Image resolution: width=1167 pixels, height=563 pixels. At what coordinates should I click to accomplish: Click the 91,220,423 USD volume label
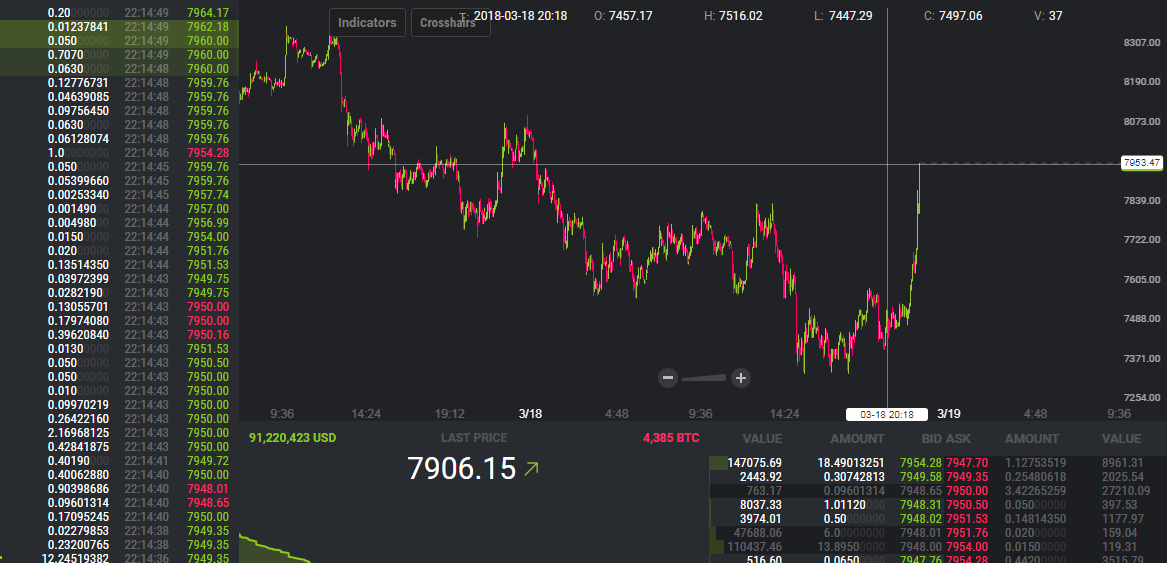[293, 438]
